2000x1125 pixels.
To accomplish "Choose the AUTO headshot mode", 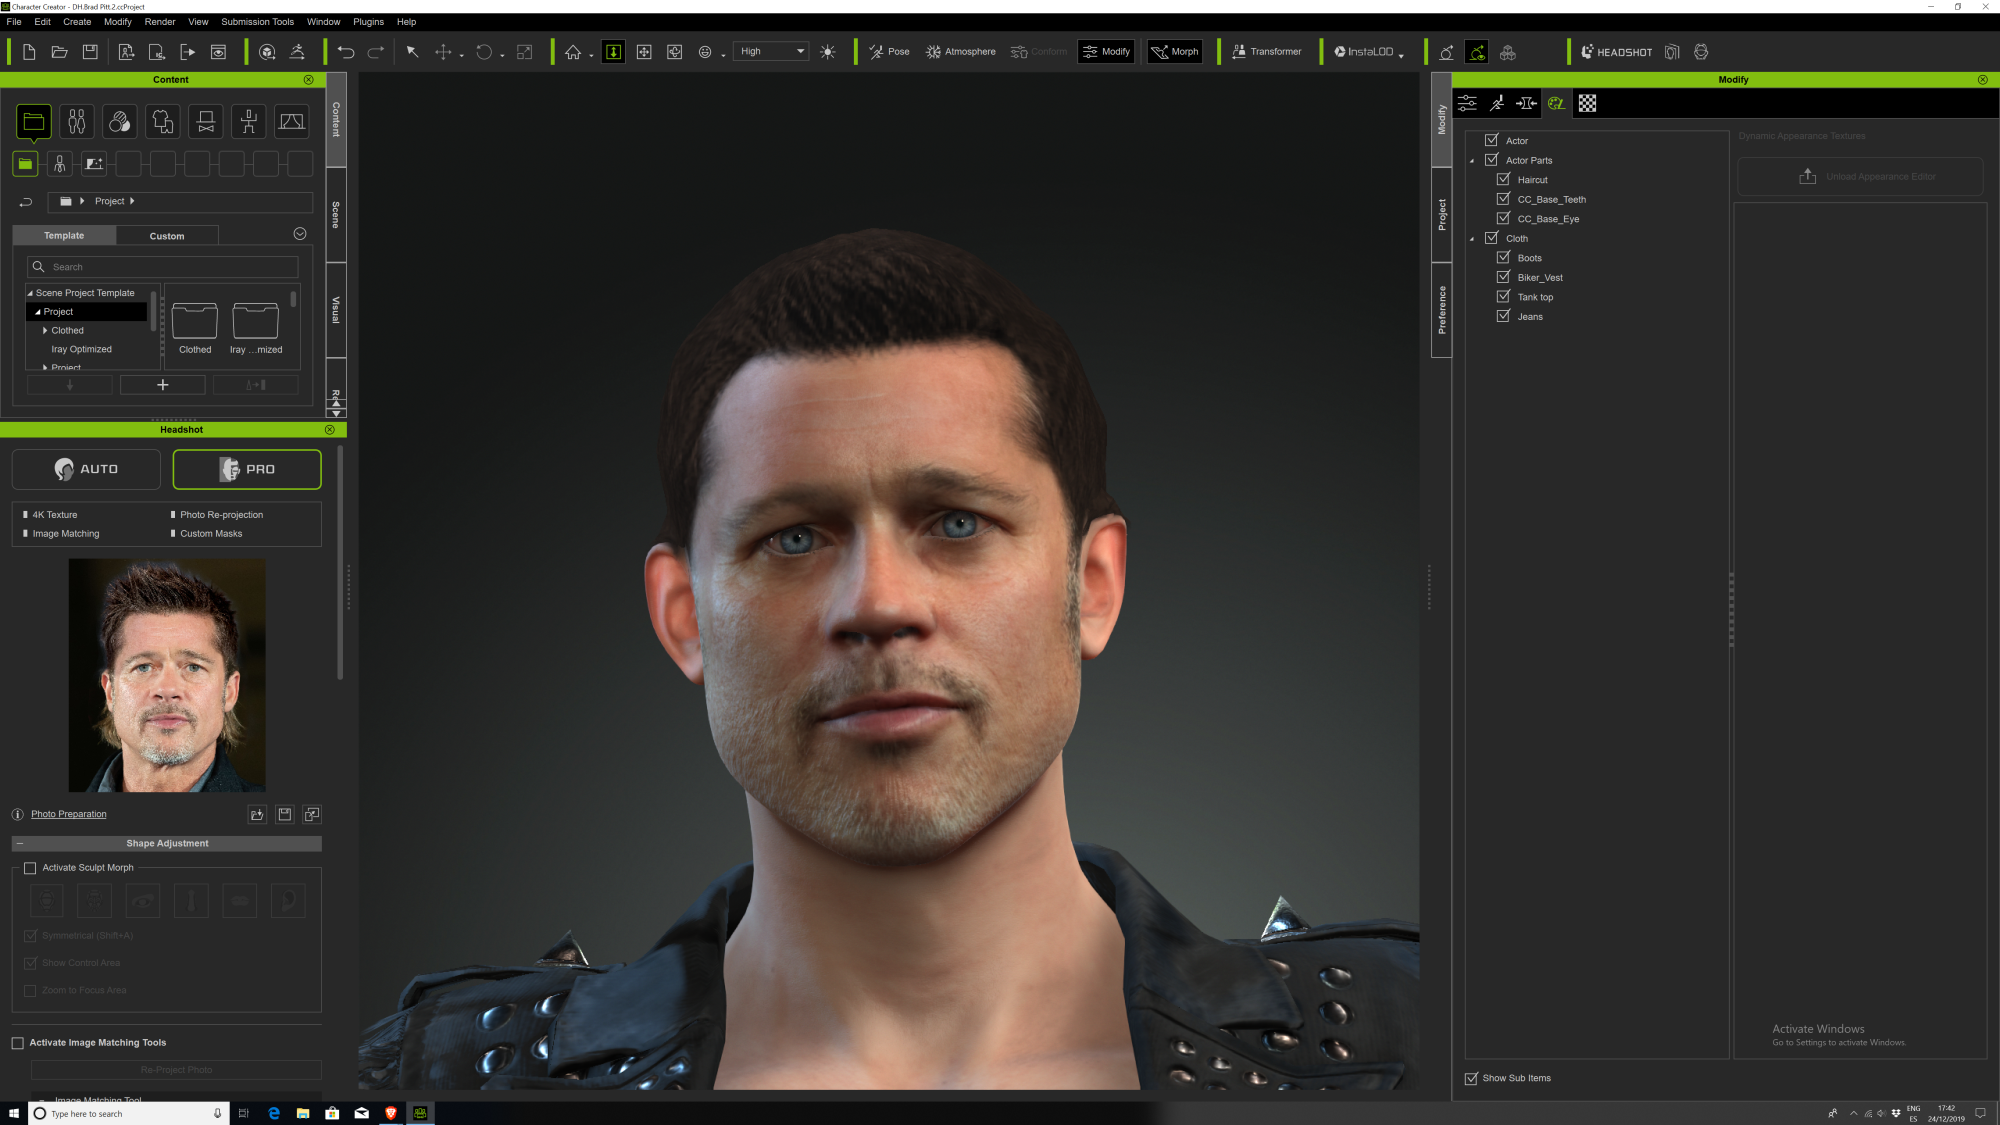I will (x=86, y=469).
